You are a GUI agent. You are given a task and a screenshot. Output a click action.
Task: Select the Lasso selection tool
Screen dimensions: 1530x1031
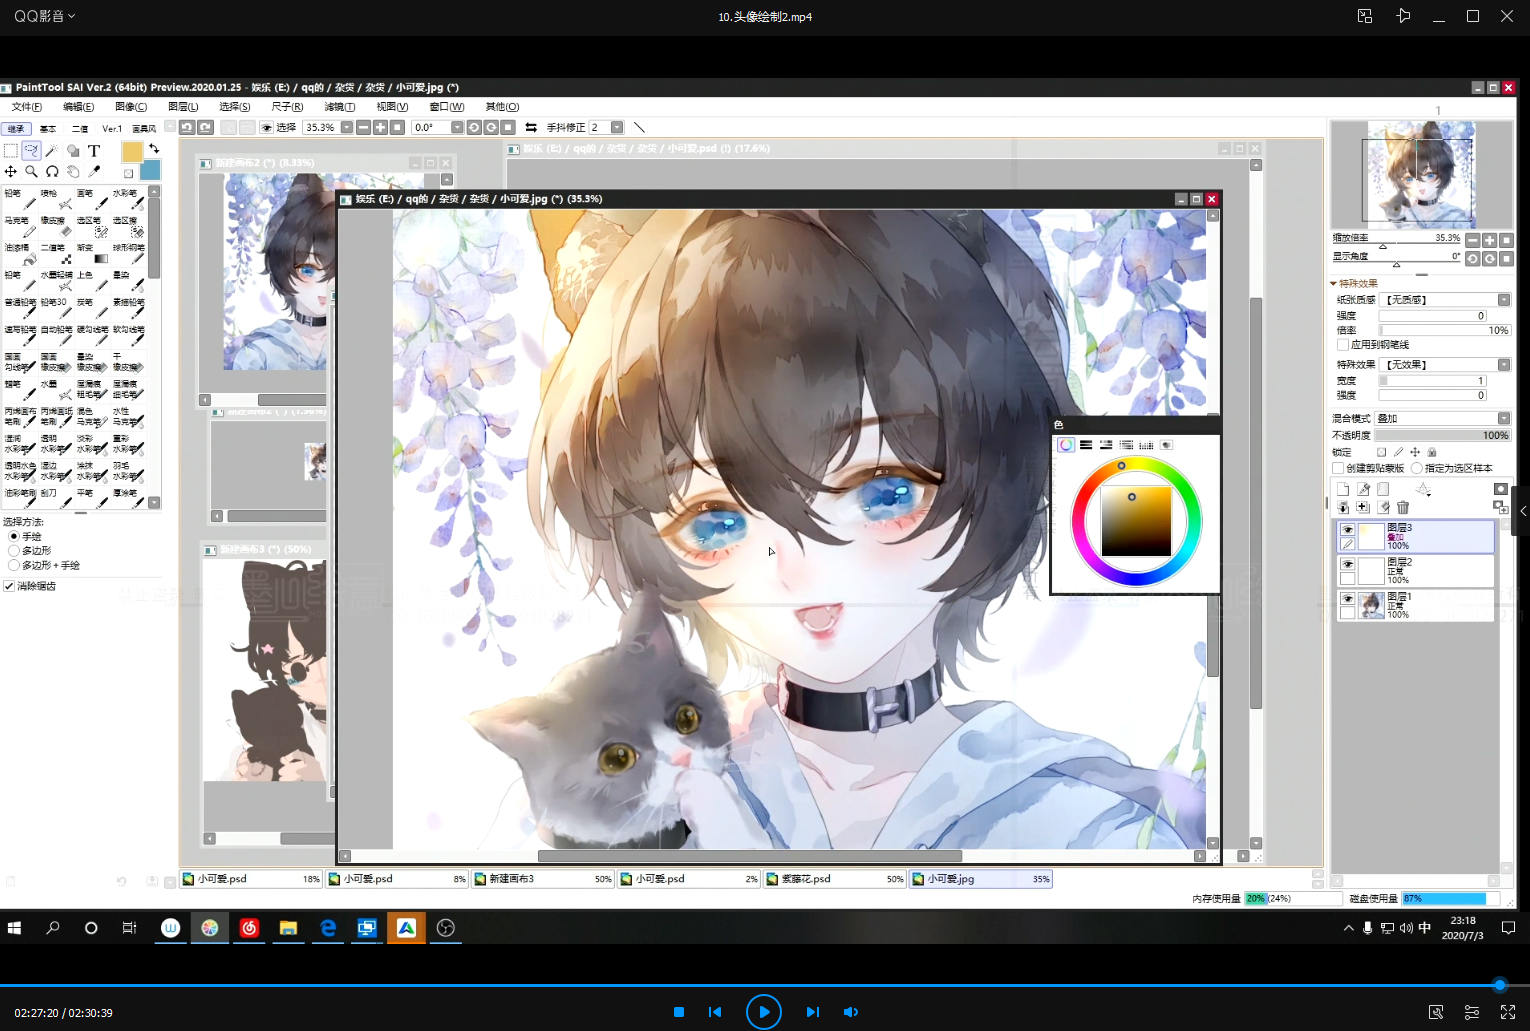coord(31,150)
